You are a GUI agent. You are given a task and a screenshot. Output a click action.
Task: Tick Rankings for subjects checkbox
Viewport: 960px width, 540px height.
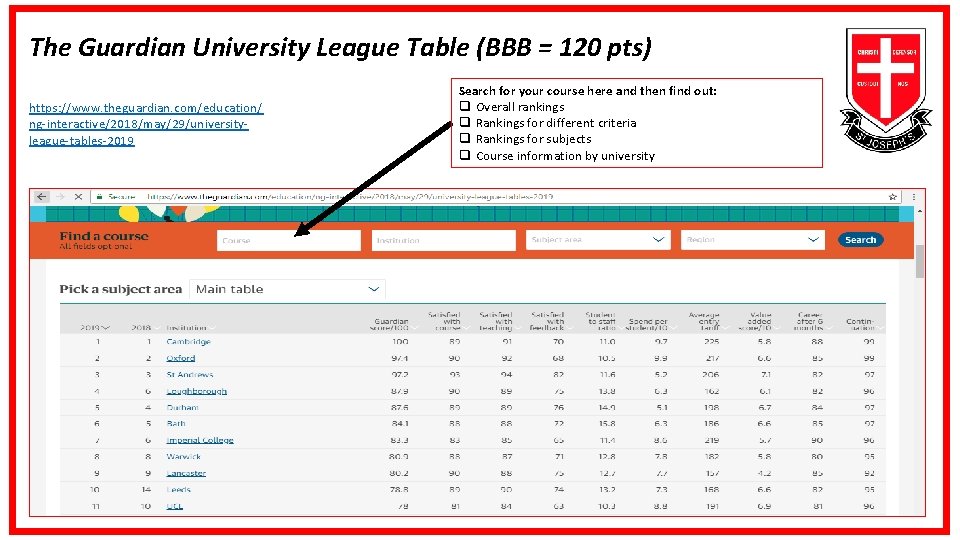465,138
